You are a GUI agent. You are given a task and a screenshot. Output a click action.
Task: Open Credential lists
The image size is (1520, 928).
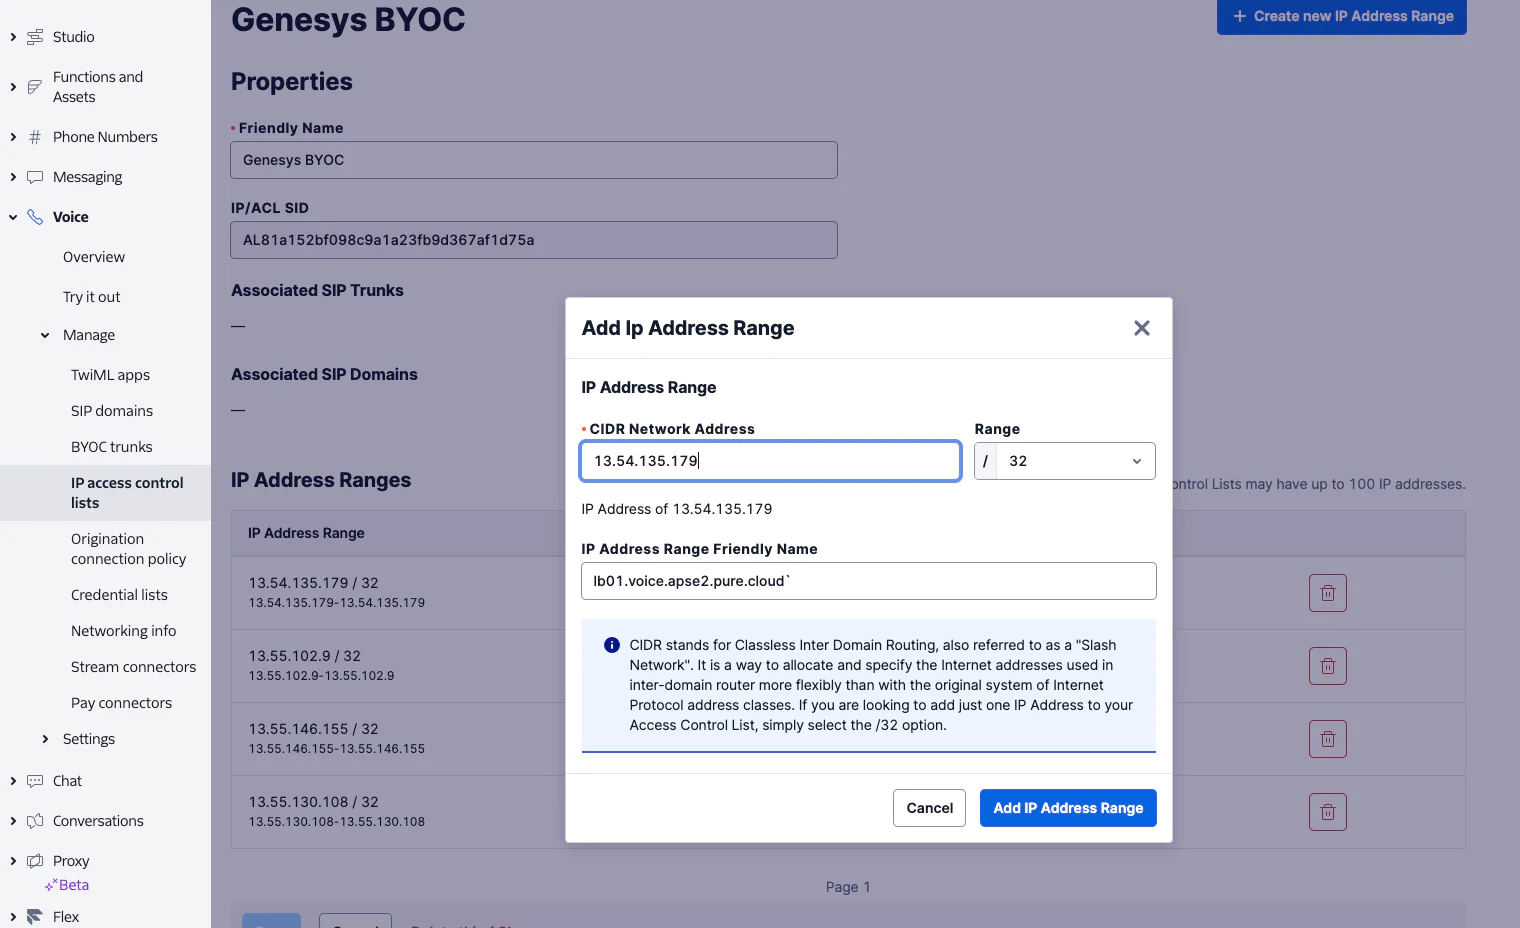(x=119, y=595)
